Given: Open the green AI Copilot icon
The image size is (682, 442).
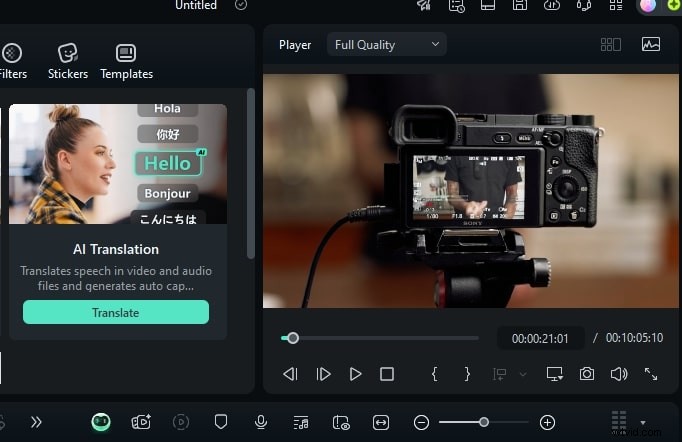Looking at the screenshot, I should tap(101, 422).
